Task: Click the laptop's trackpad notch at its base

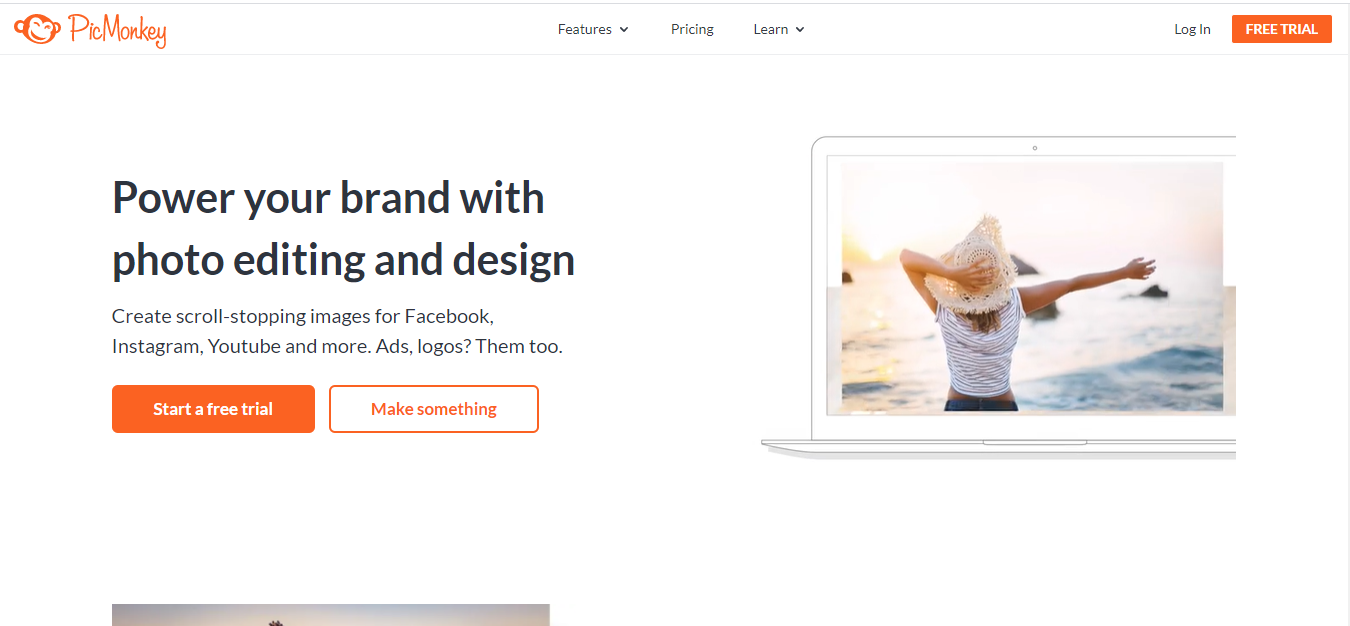Action: [x=1034, y=442]
